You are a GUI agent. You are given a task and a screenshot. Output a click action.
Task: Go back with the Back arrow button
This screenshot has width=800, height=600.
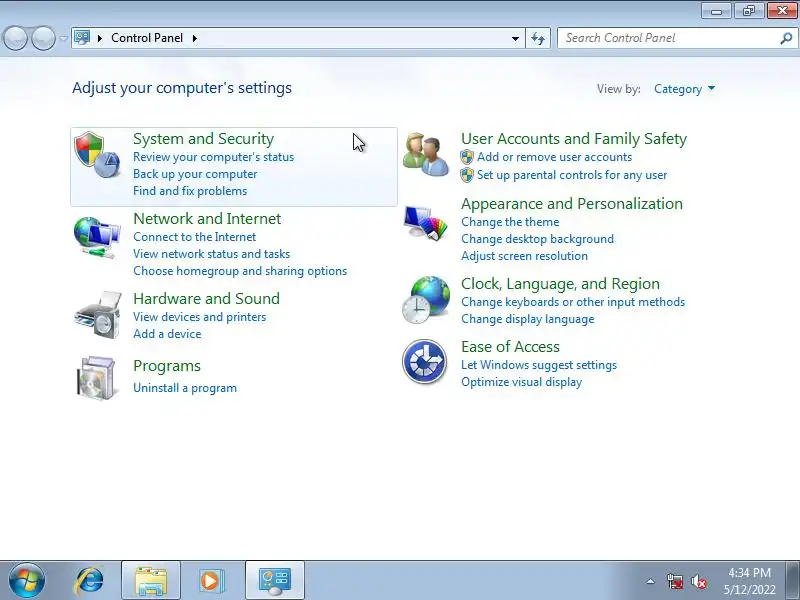point(15,38)
